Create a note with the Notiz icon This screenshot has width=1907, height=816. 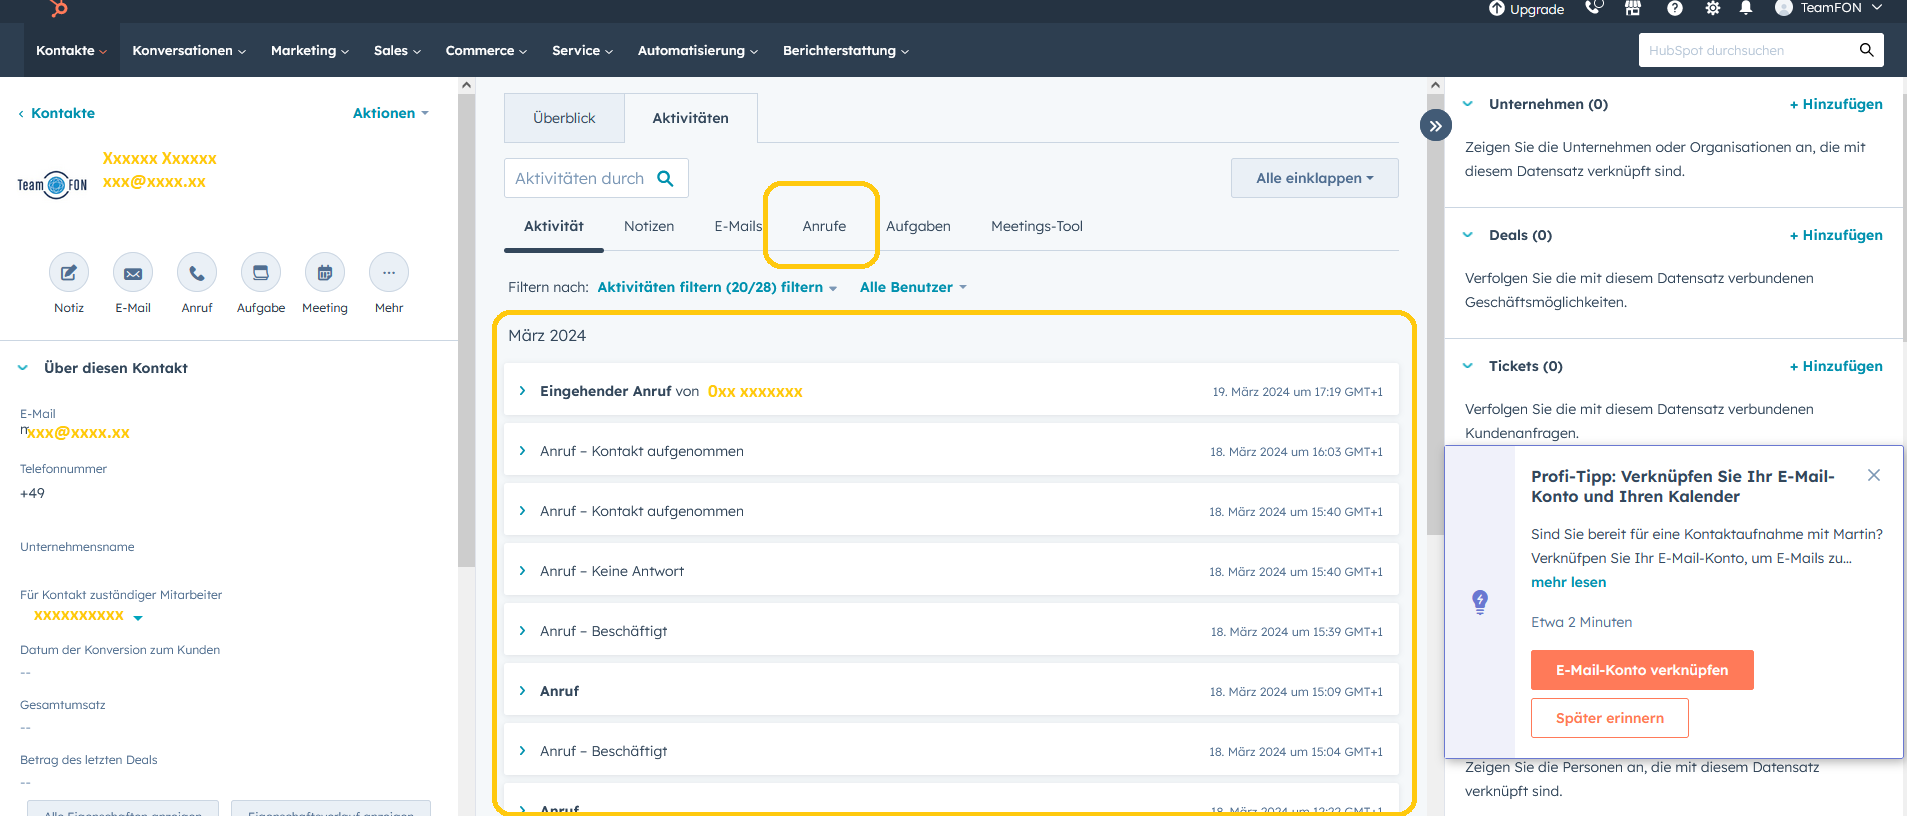69,272
